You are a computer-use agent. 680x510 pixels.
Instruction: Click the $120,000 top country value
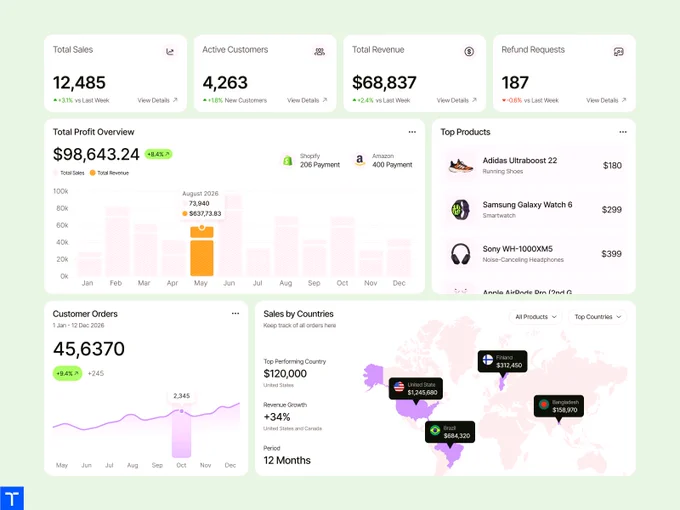[x=285, y=373]
